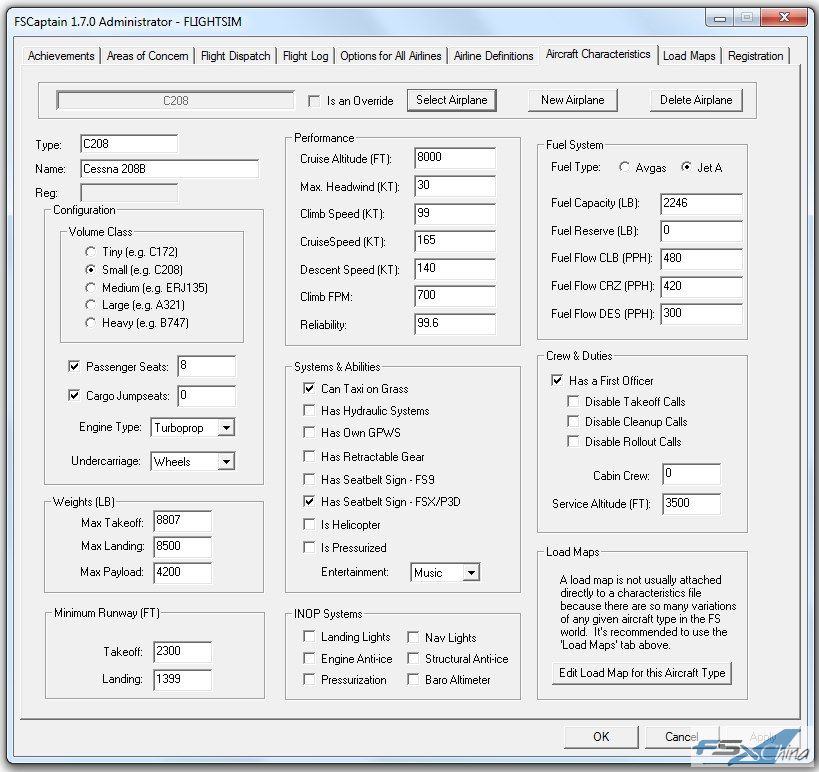The width and height of the screenshot is (819, 772).
Task: Toggle Can Taxi on Grass checkbox
Action: pos(309,389)
